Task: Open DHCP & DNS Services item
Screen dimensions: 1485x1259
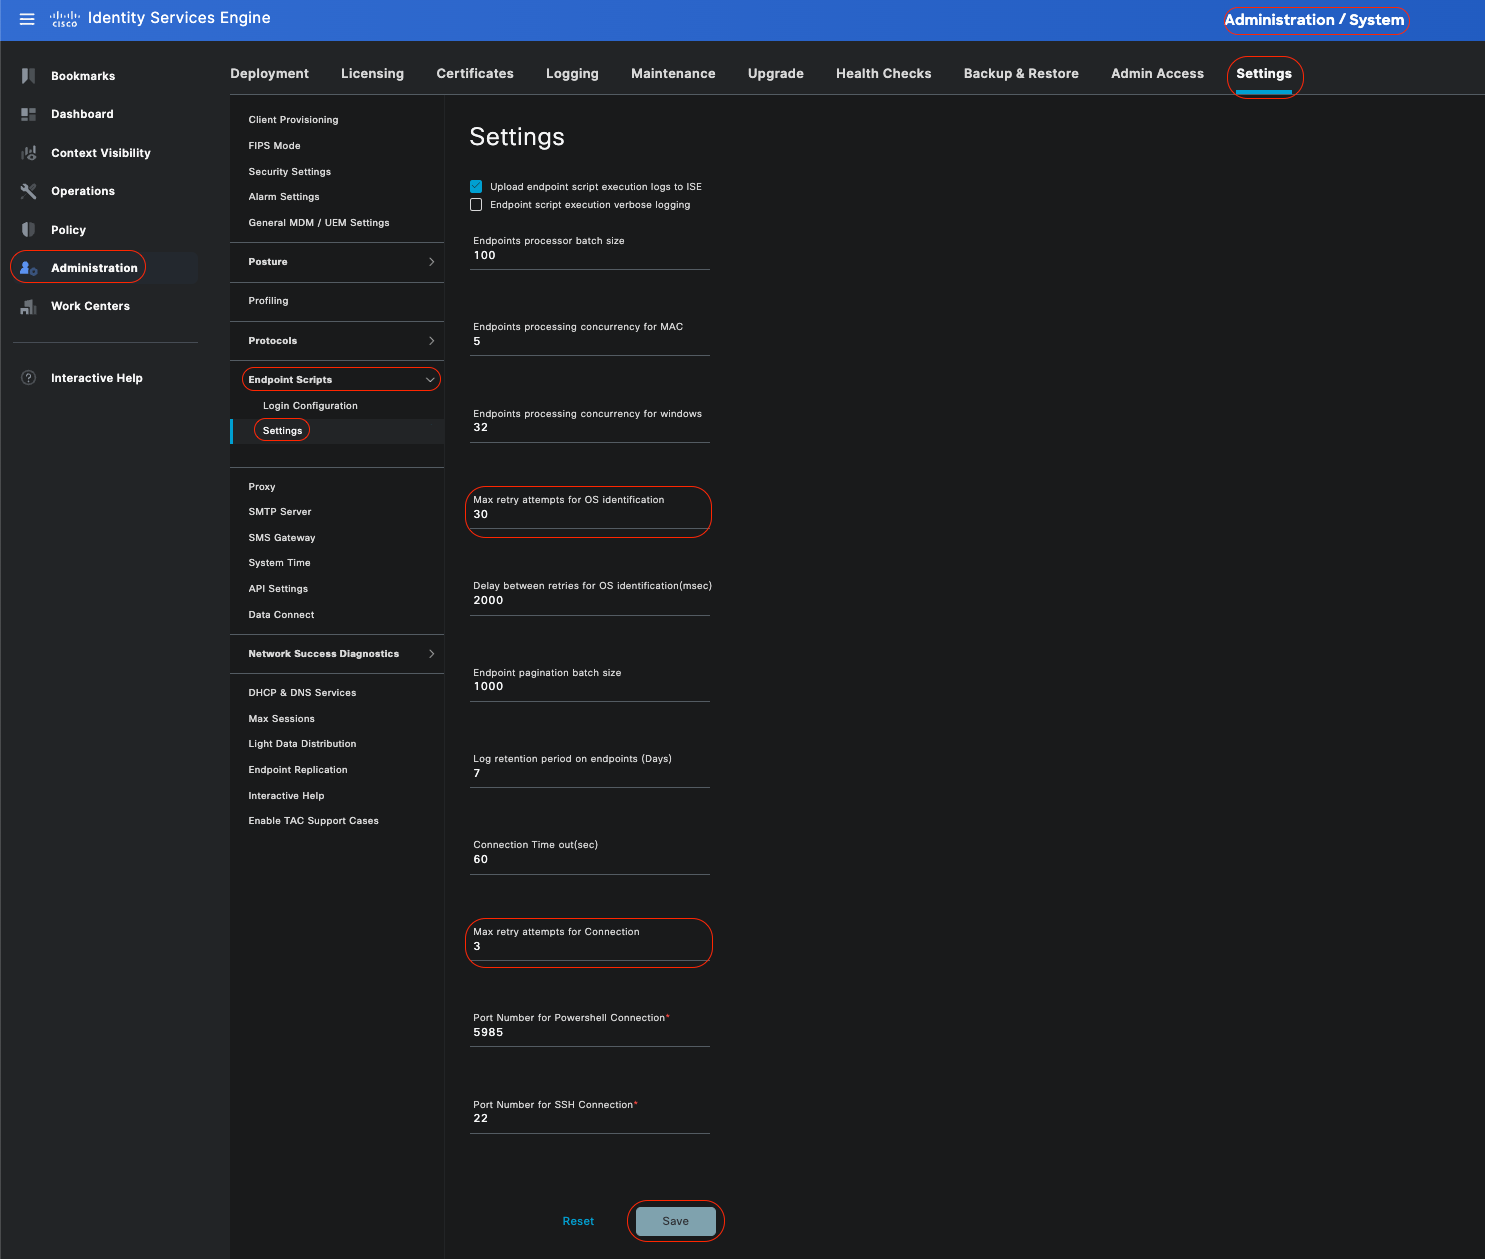Action: pyautogui.click(x=302, y=693)
